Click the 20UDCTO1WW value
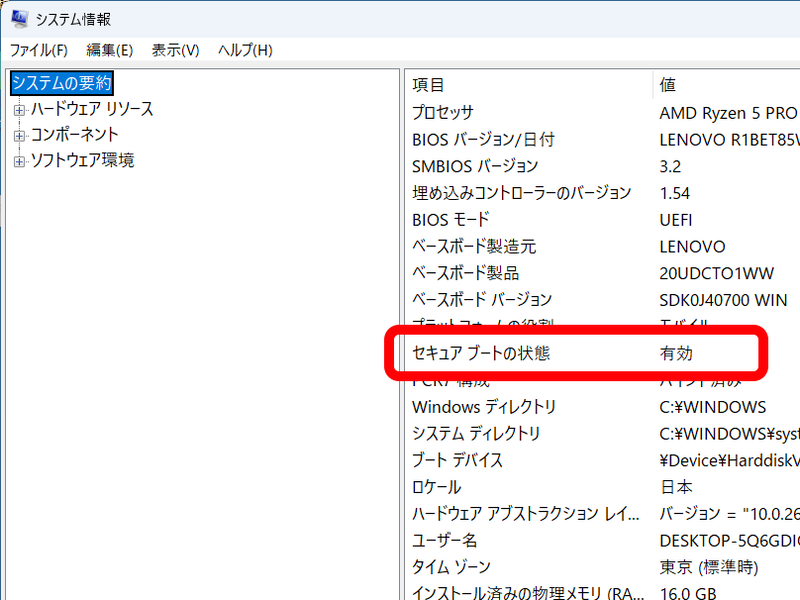This screenshot has height=600, width=800. 716,273
